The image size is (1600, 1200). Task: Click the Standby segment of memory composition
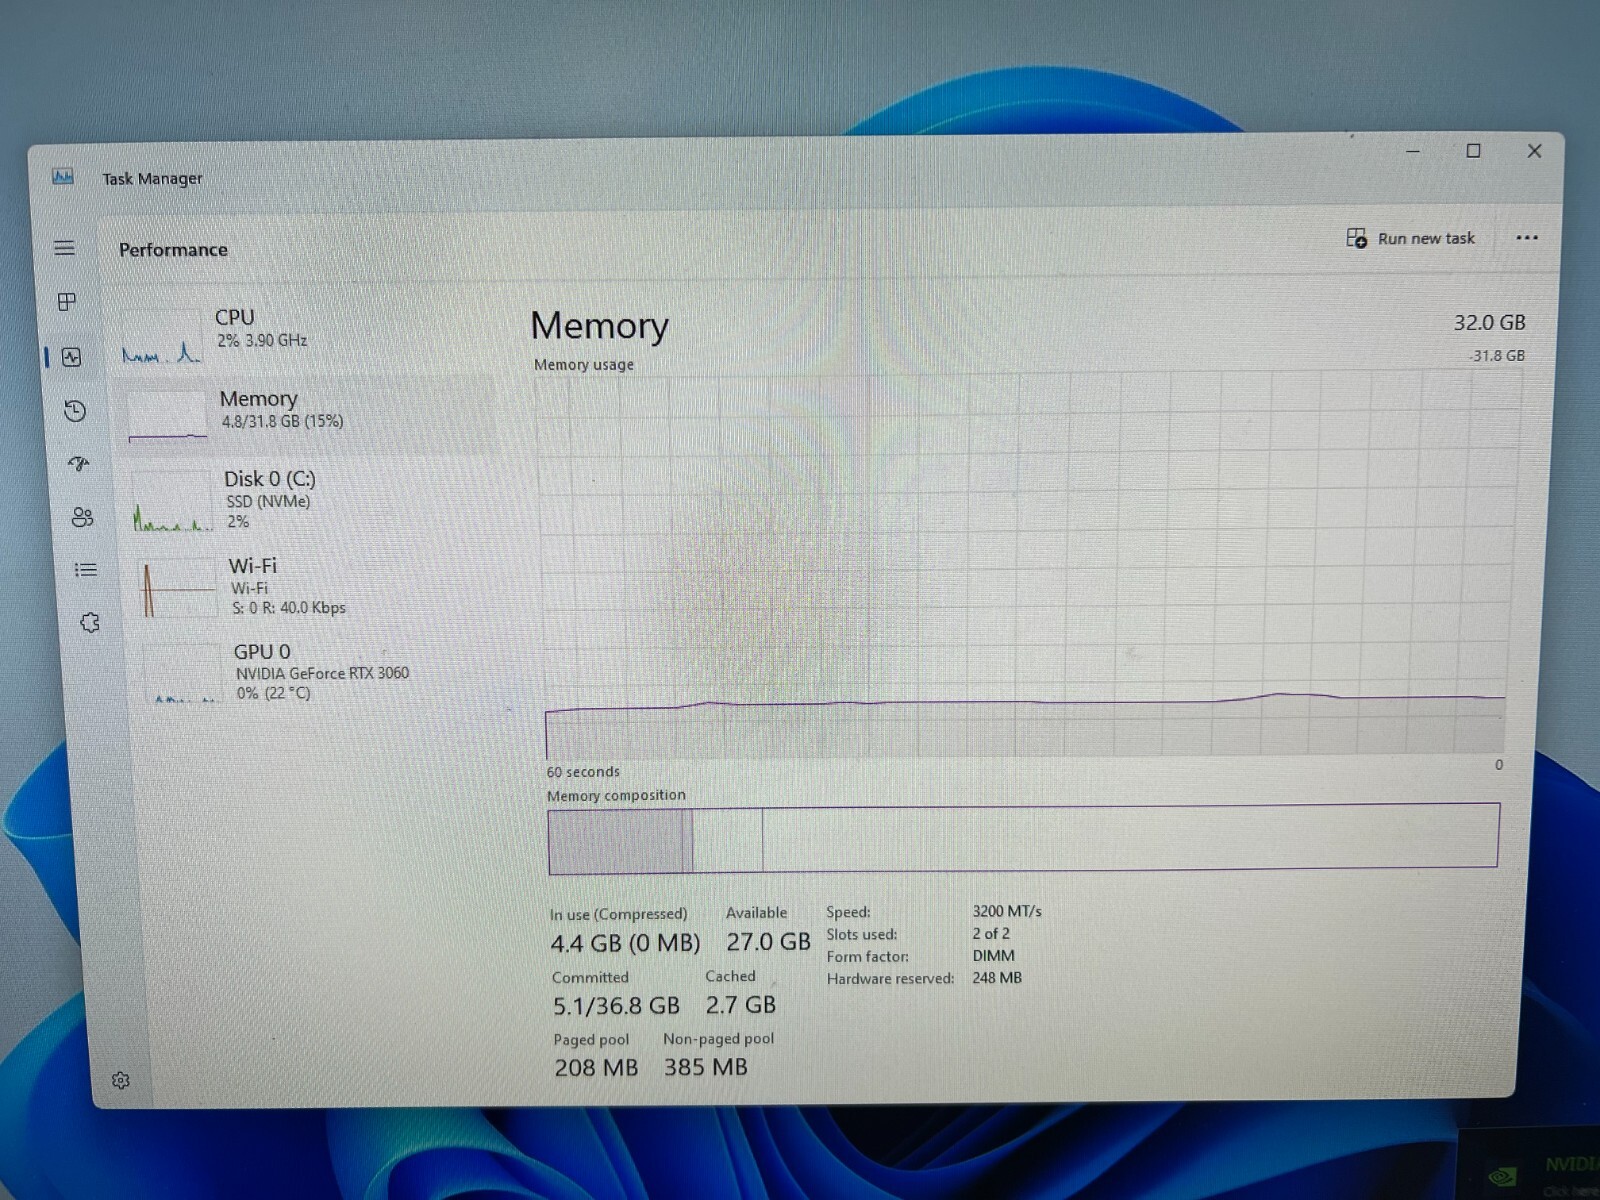[x=728, y=840]
